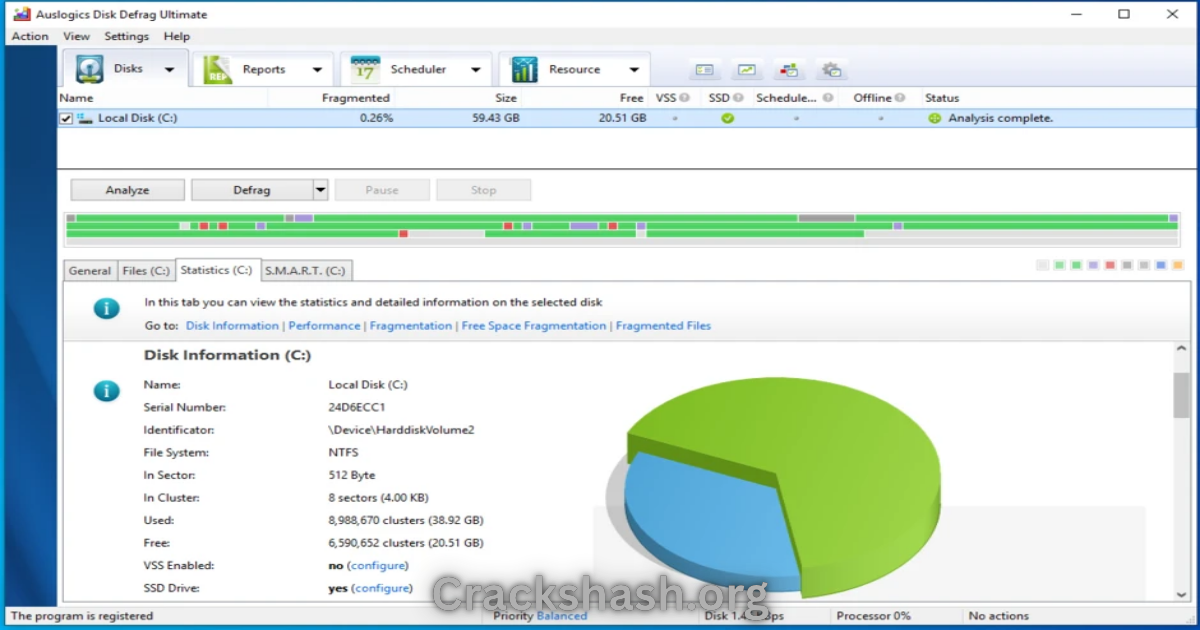Click 'The program is registered' status text
This screenshot has height=630, width=1200.
tap(82, 616)
